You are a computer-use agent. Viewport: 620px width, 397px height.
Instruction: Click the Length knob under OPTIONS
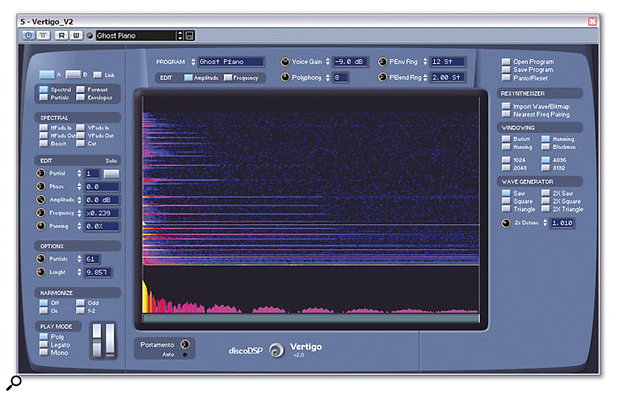[40, 272]
